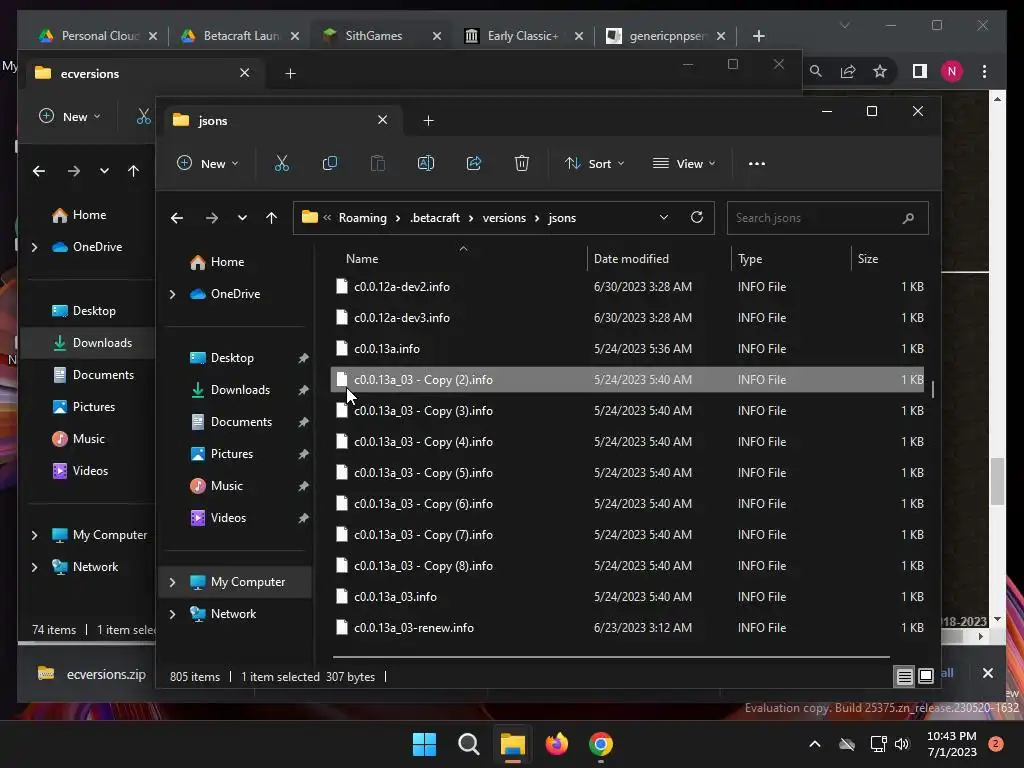Image resolution: width=1024 pixels, height=768 pixels.
Task: Click the Paste icon in jsons toolbar
Action: coord(377,163)
